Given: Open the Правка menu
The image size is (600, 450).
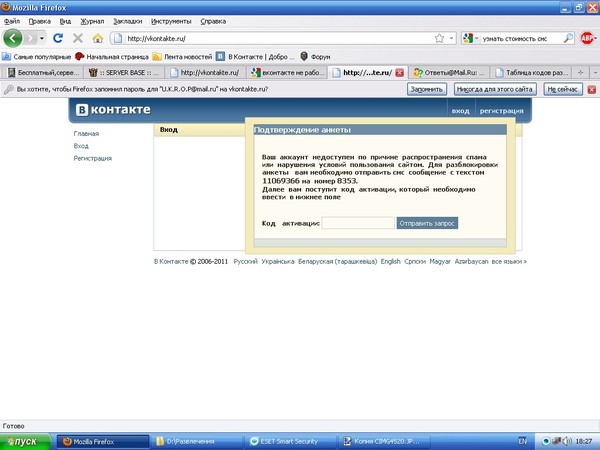Looking at the screenshot, I should pyautogui.click(x=40, y=21).
